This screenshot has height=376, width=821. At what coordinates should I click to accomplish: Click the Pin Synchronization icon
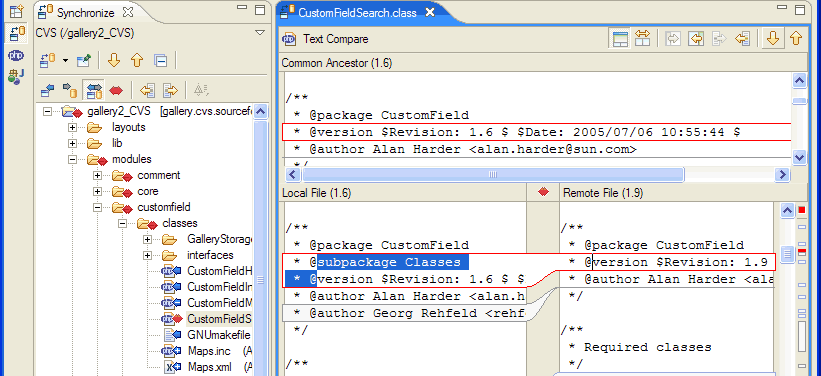[x=84, y=61]
